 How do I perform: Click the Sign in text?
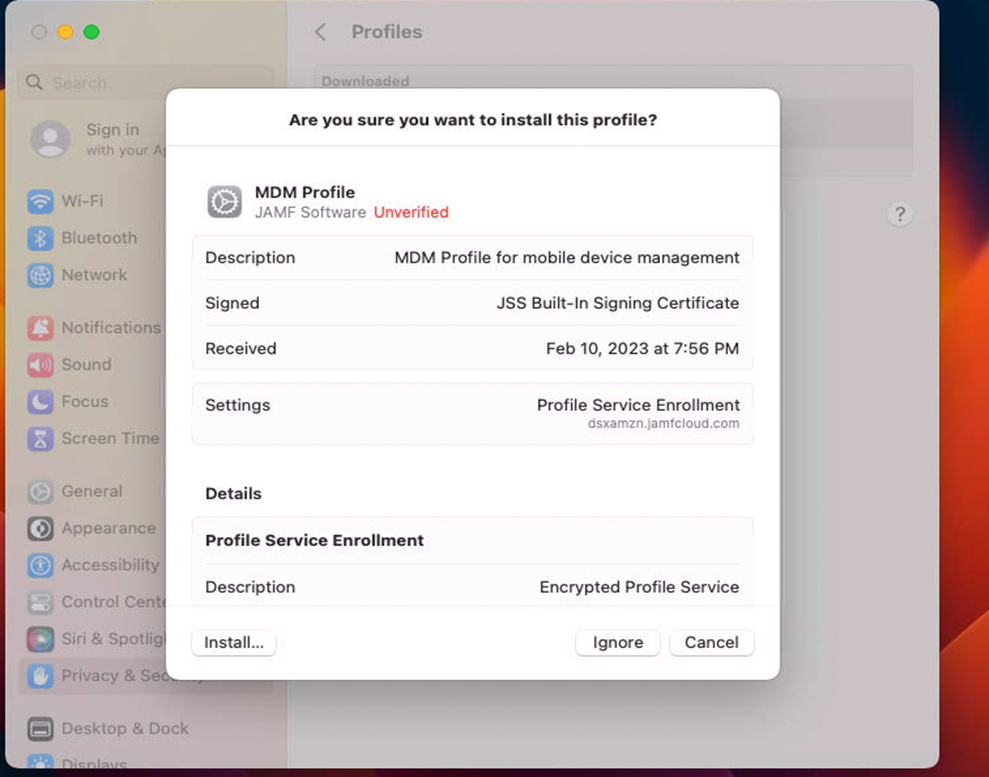(112, 130)
